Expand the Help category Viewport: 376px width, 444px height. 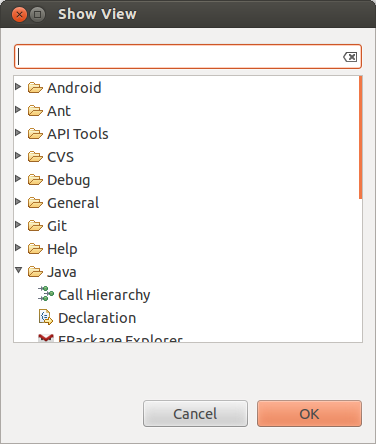[18, 248]
